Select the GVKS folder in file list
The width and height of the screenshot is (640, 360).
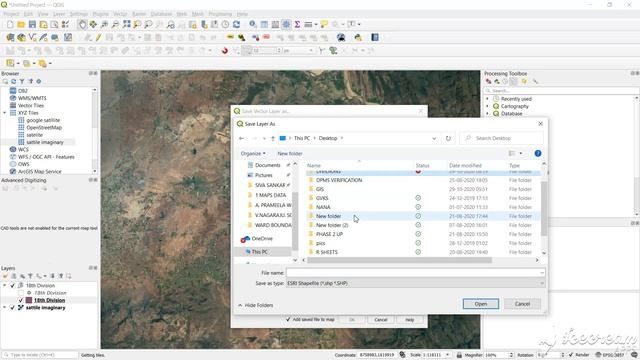coord(322,198)
